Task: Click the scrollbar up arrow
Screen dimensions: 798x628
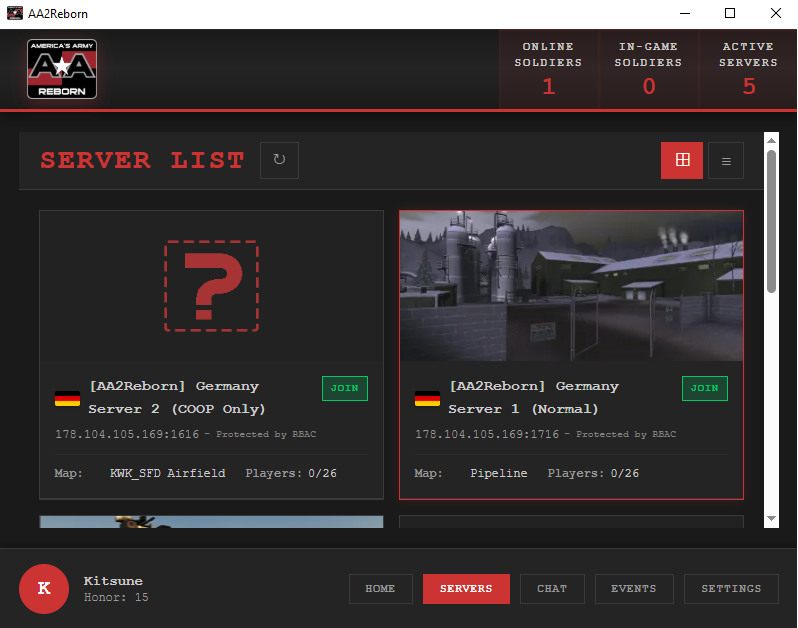Action: click(x=772, y=140)
